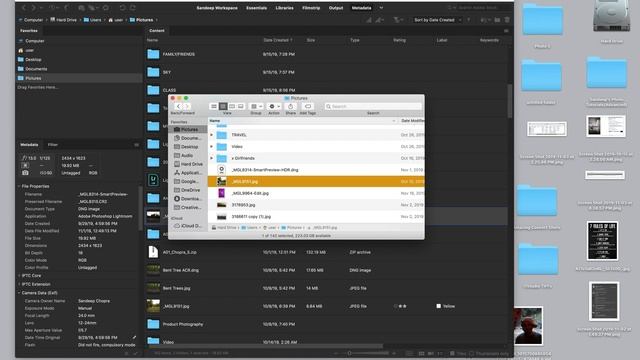Go back in Bridge navigation history
Image resolution: width=640 pixels, height=360 pixels.
coord(24,8)
